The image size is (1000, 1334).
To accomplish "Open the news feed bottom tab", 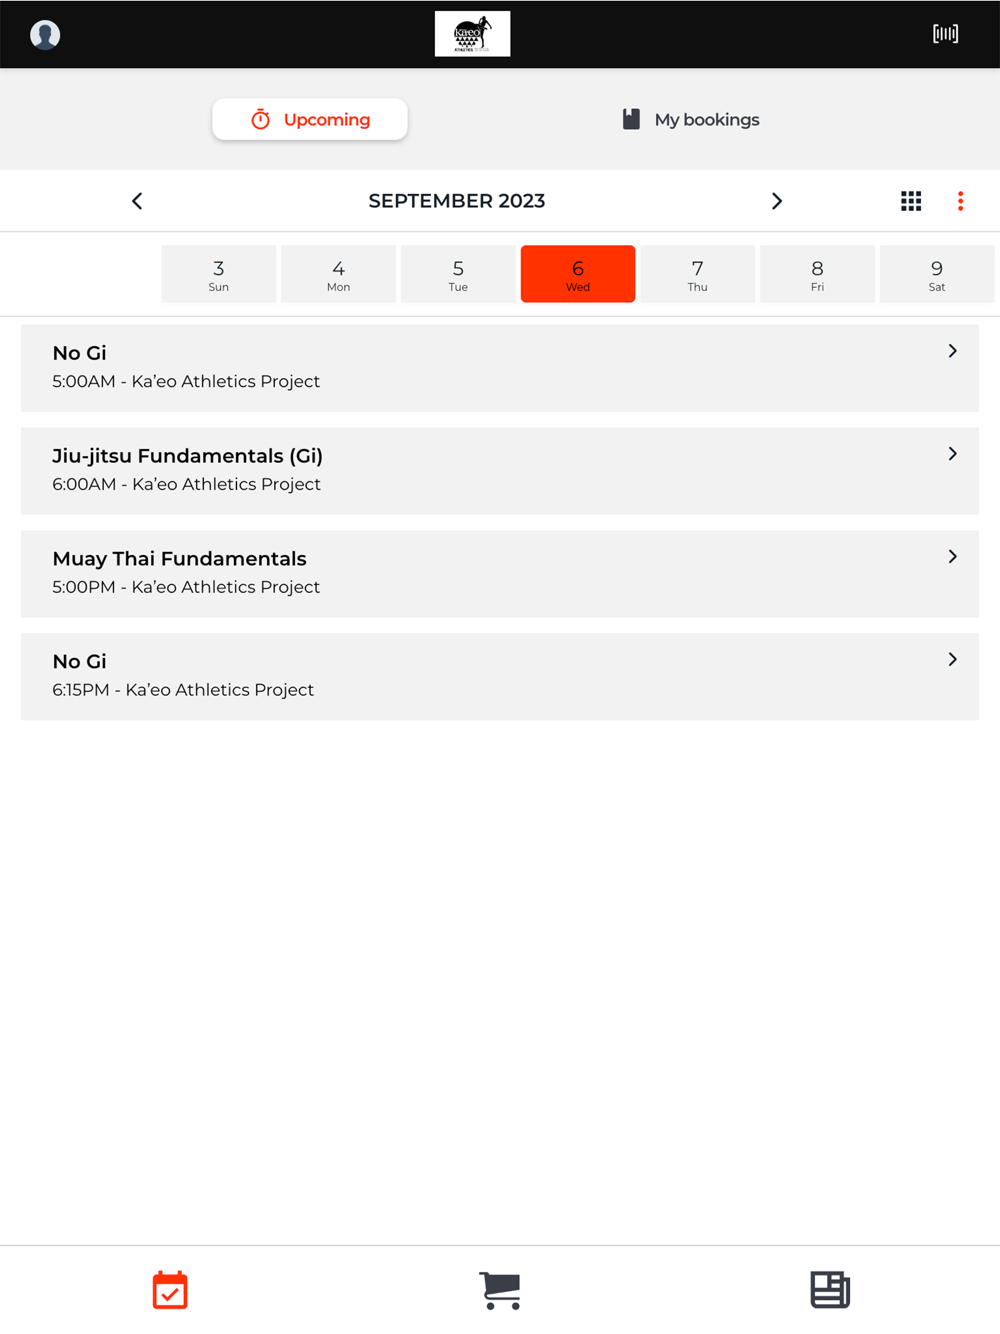I will pyautogui.click(x=830, y=1290).
